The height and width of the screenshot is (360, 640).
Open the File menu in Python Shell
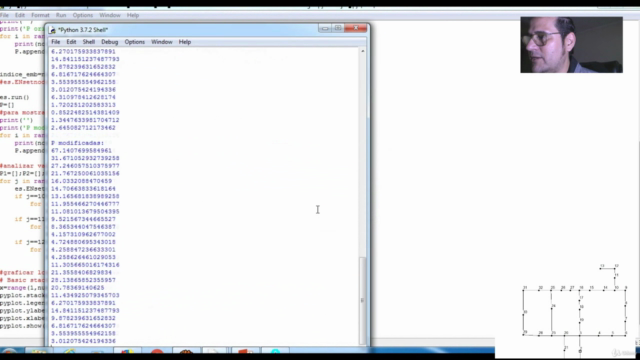[56, 42]
